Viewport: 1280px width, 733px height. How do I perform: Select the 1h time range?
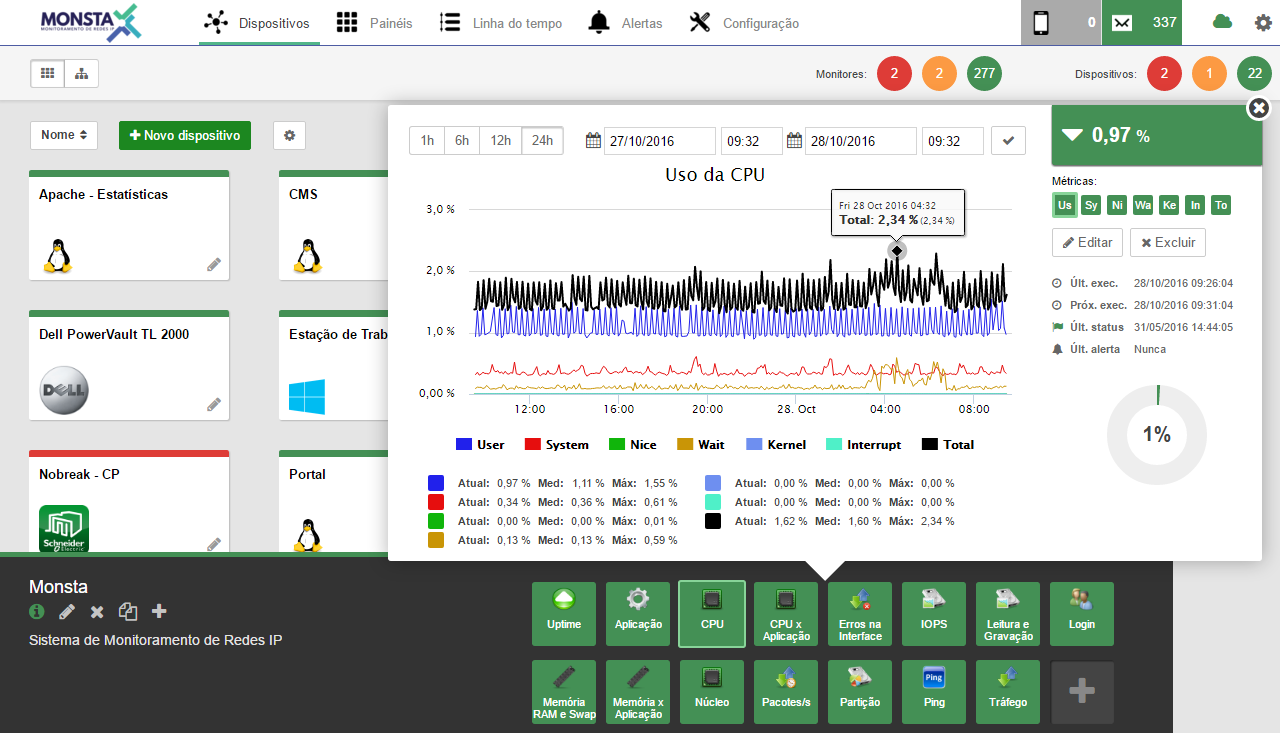pyautogui.click(x=427, y=141)
